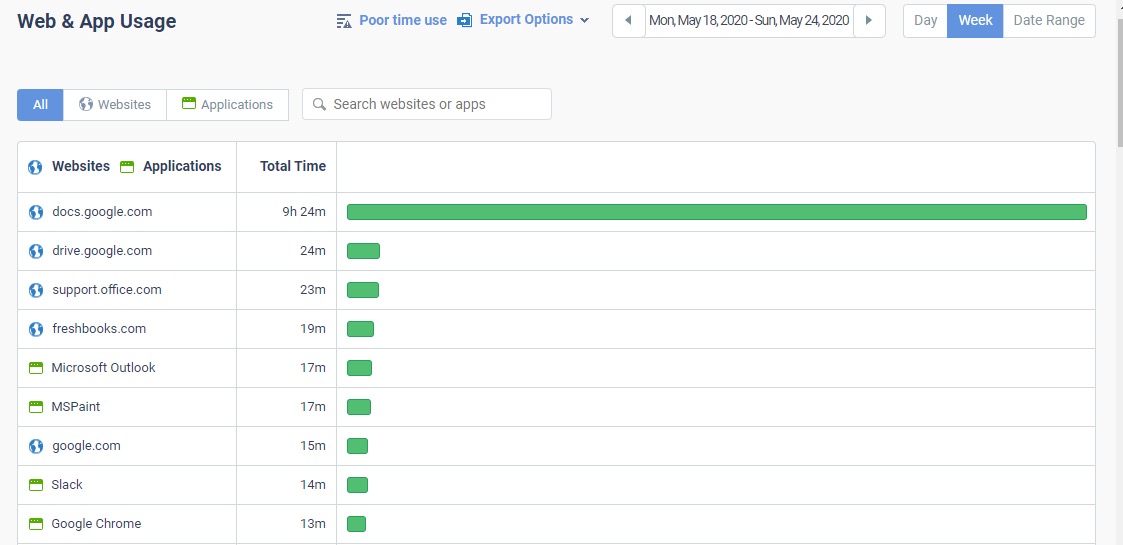1123x545 pixels.
Task: Click the freshbooks.com globe icon
Action: (36, 329)
